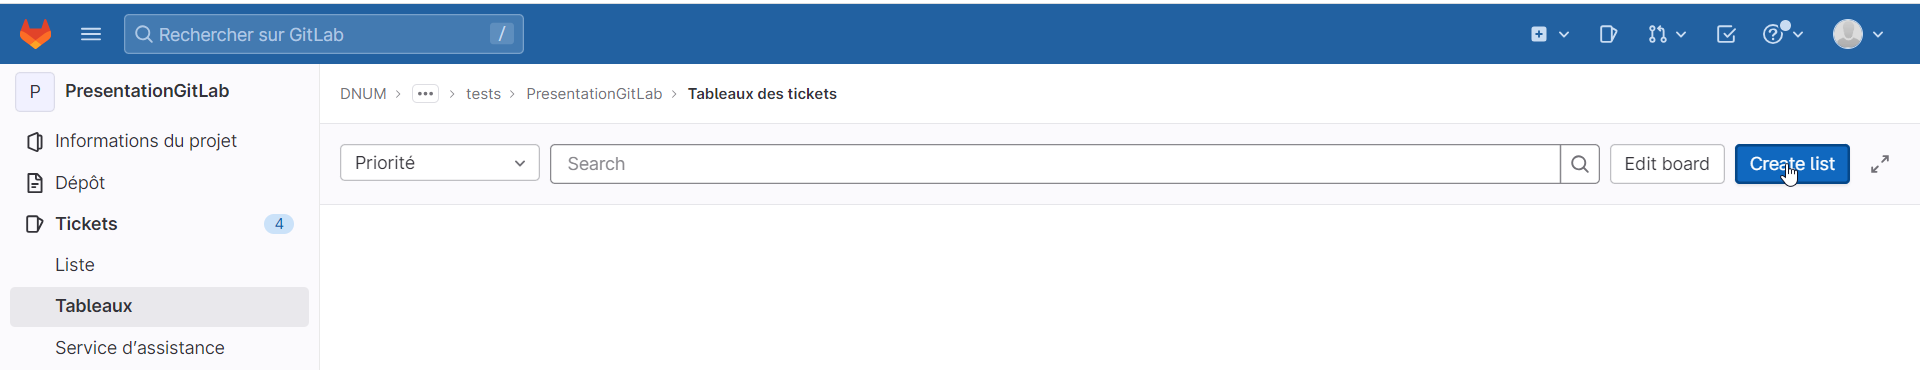This screenshot has height=370, width=1920.
Task: Open the issues icon in top bar
Action: pyautogui.click(x=1608, y=34)
